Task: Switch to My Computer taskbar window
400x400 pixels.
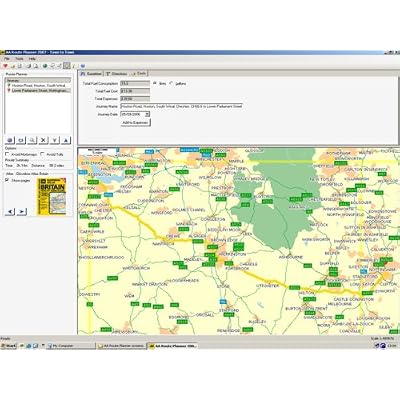Action: pyautogui.click(x=71, y=346)
